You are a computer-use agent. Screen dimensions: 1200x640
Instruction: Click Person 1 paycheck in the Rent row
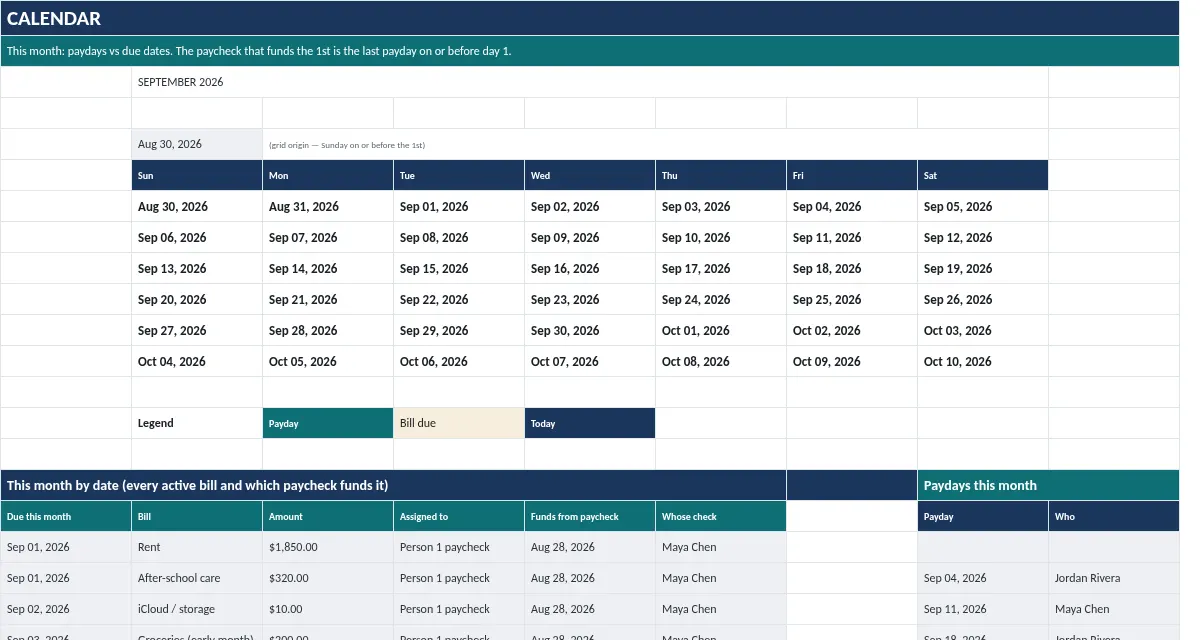459,547
